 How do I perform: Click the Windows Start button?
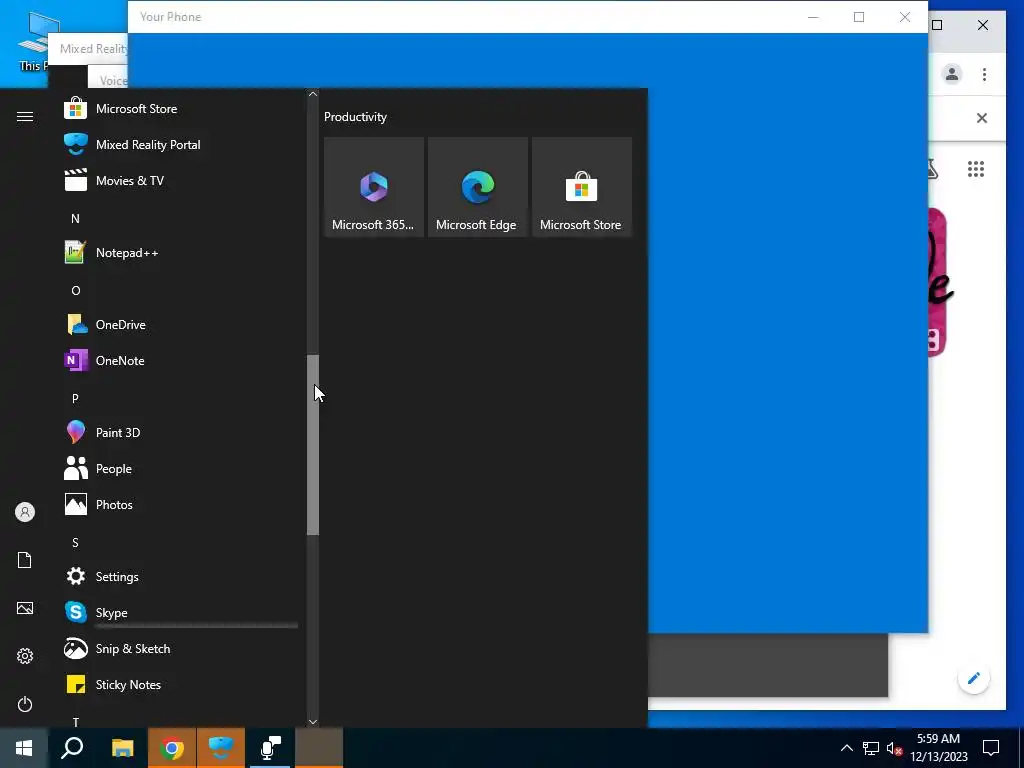[24, 748]
